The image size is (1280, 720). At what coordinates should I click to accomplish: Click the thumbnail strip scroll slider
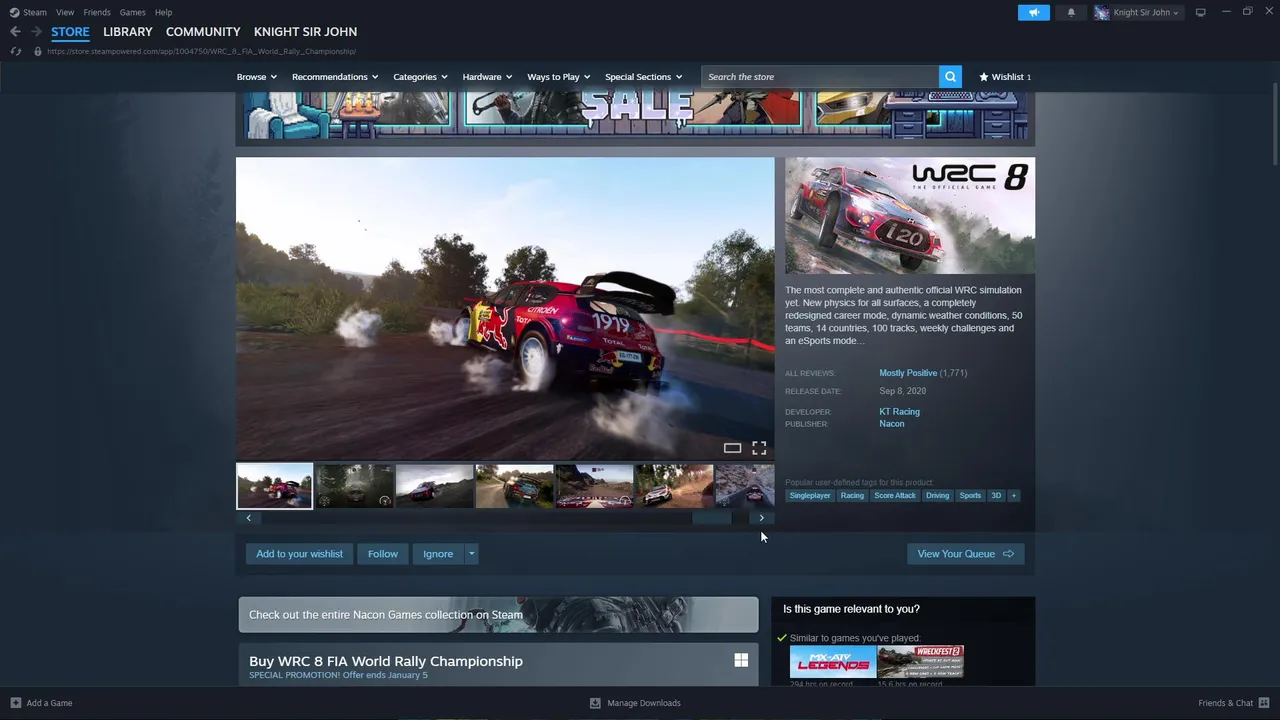(712, 518)
